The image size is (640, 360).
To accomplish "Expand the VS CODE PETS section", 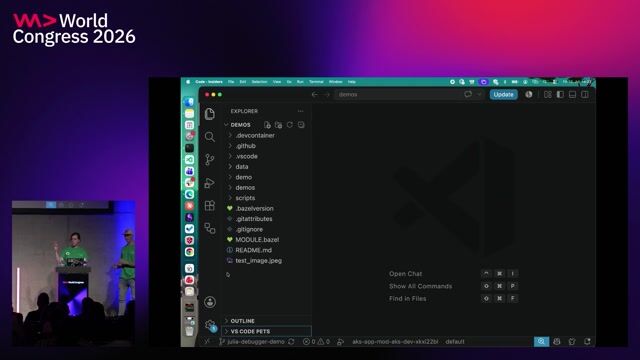I will pyautogui.click(x=267, y=331).
